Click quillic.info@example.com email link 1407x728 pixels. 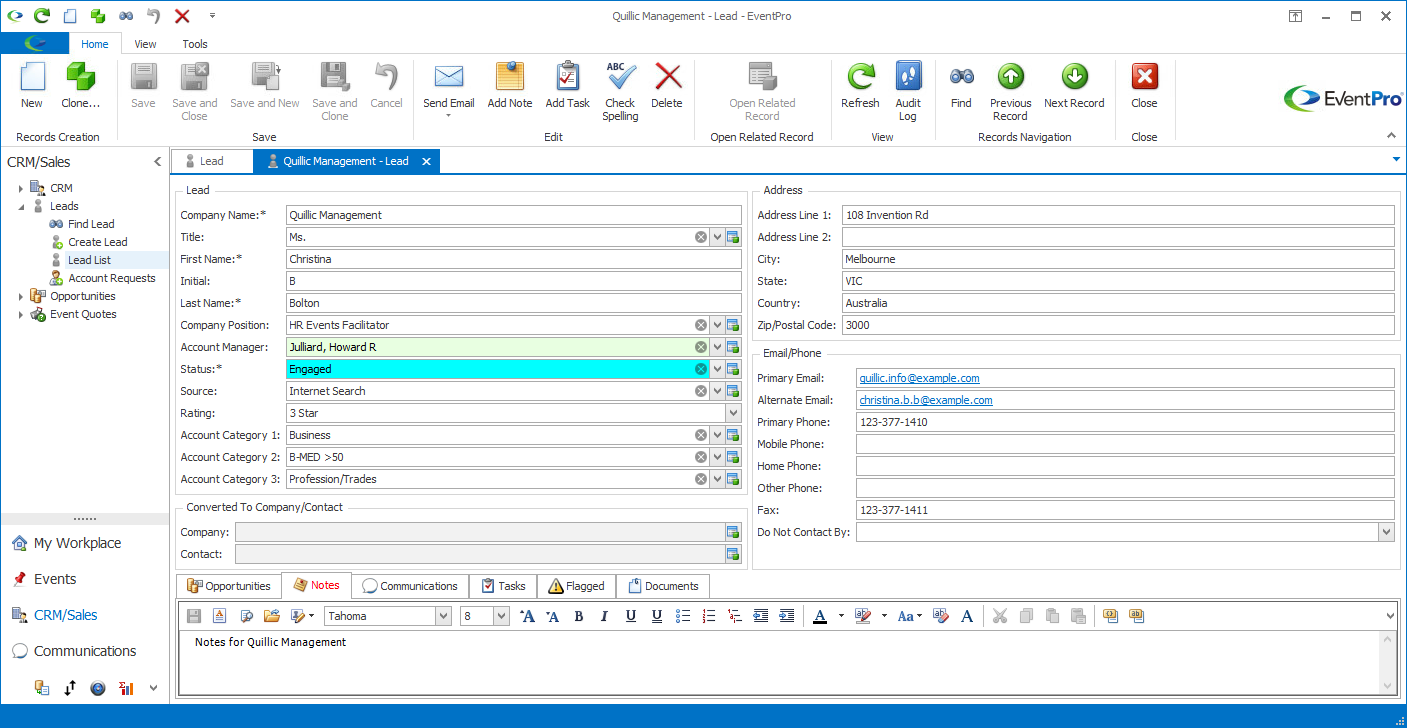point(919,378)
